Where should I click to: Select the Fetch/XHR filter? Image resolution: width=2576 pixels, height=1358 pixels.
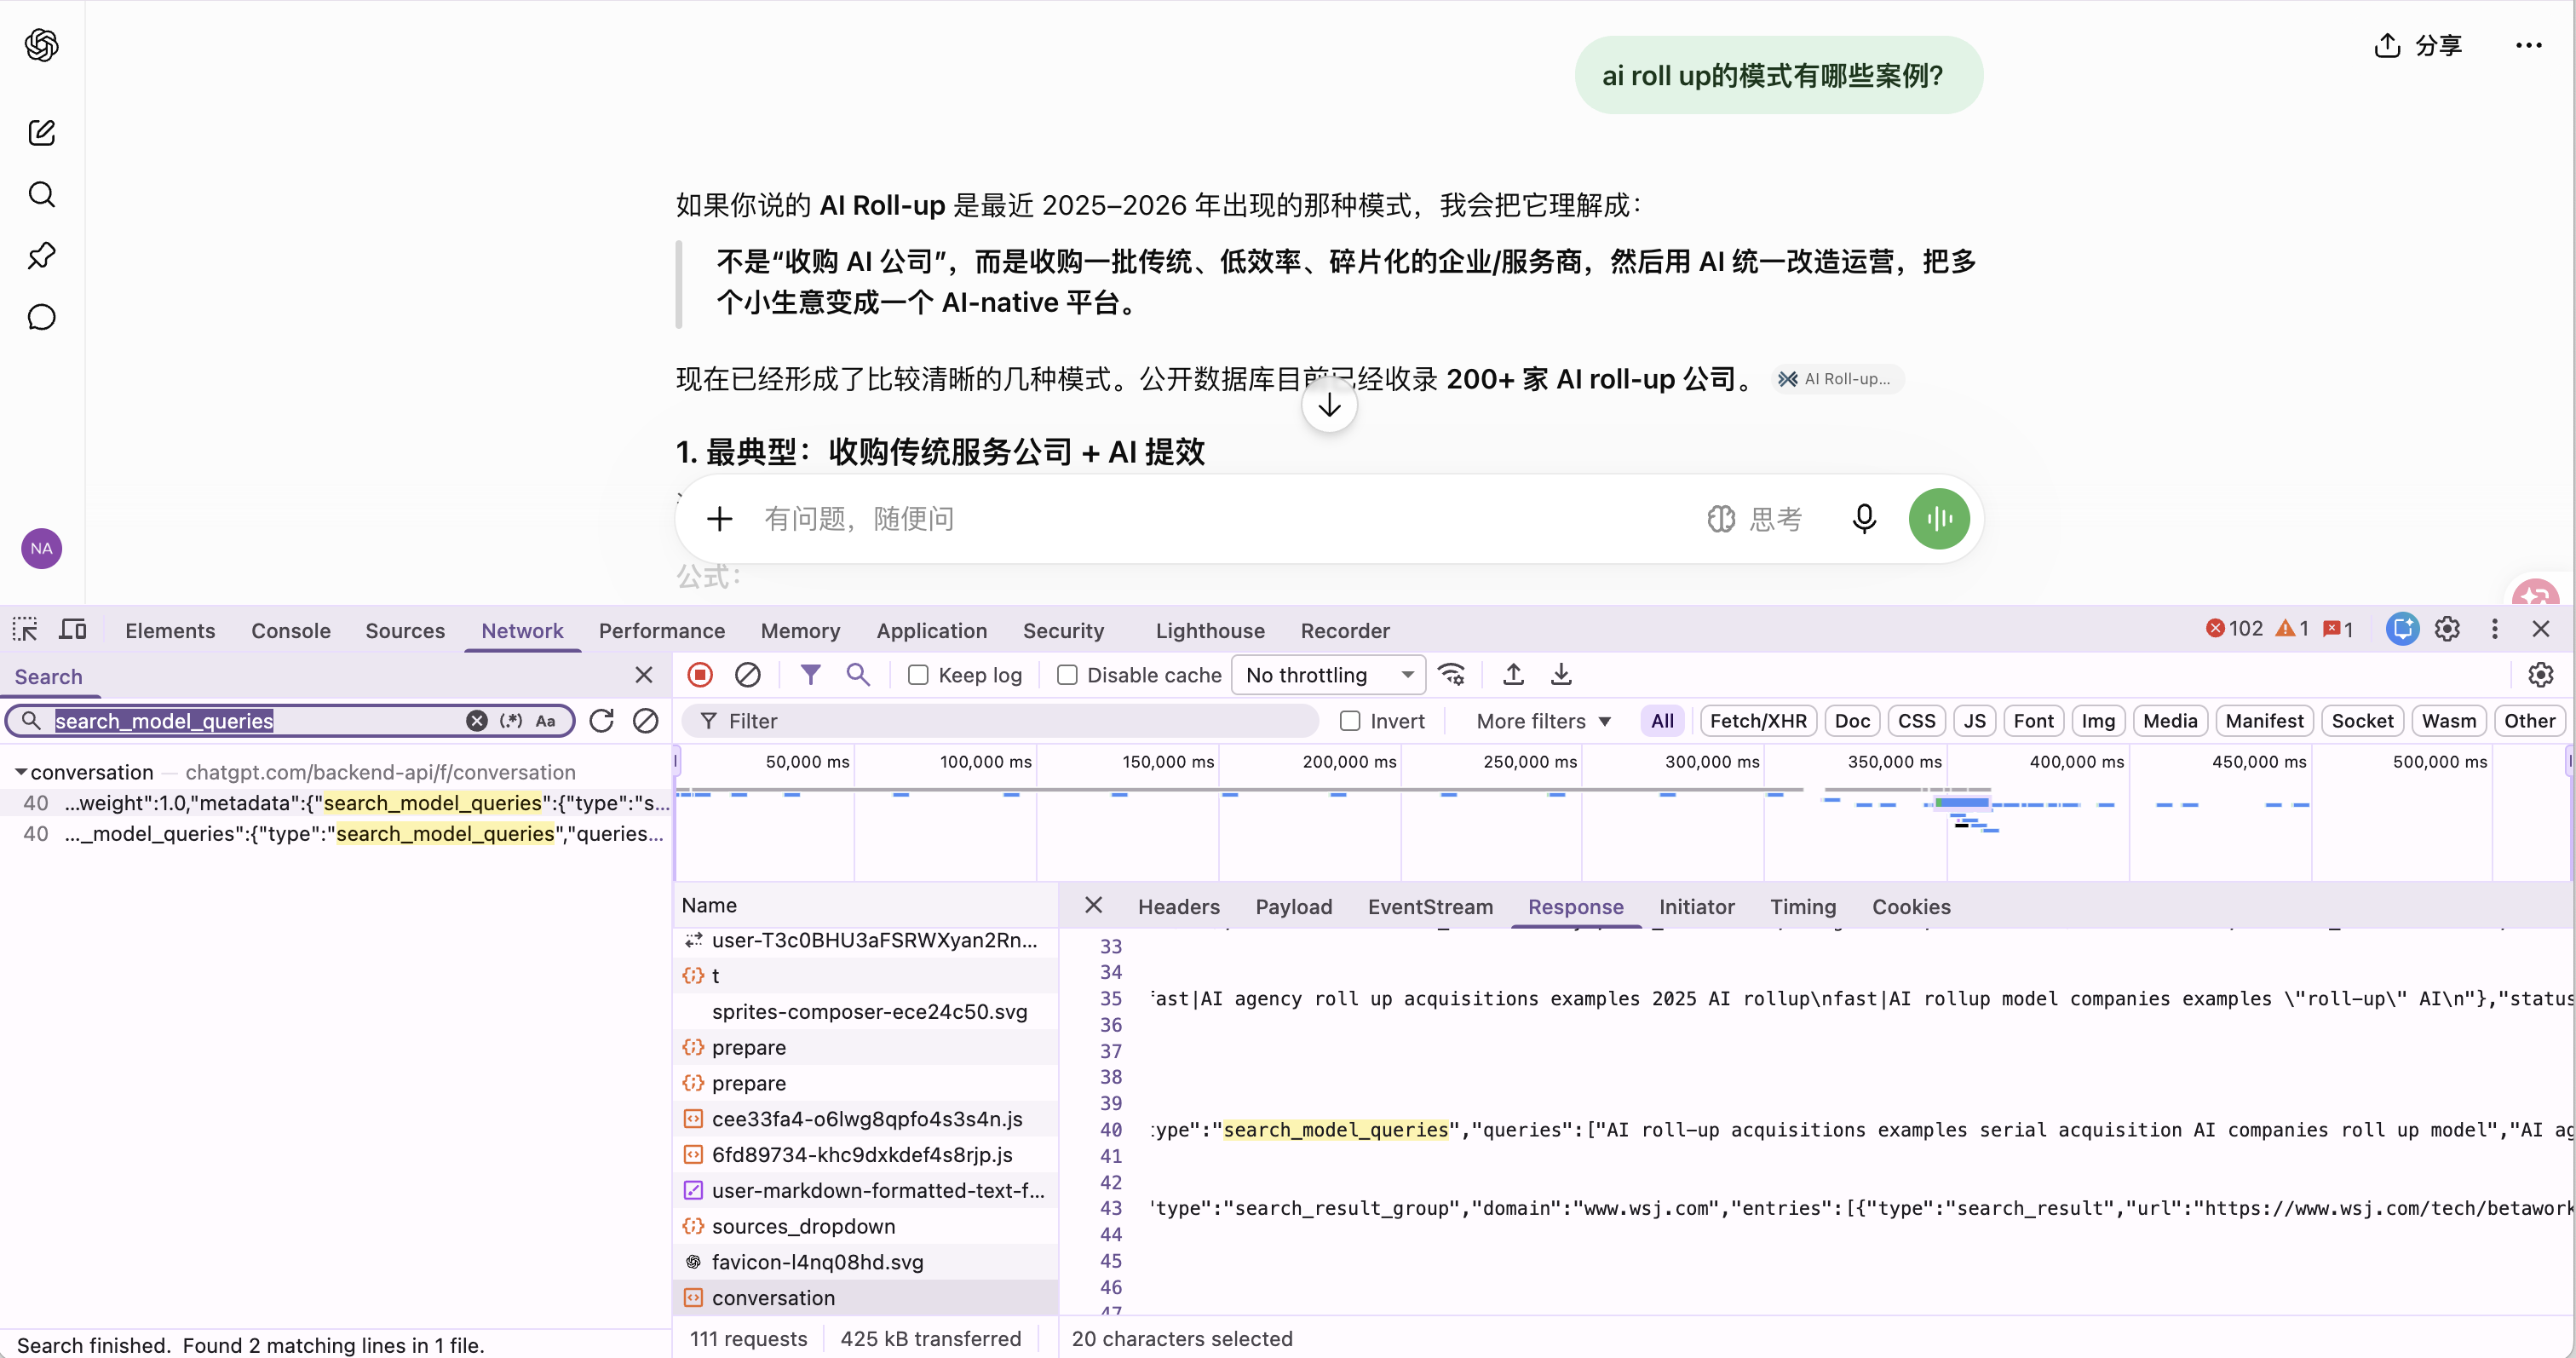pos(1758,721)
